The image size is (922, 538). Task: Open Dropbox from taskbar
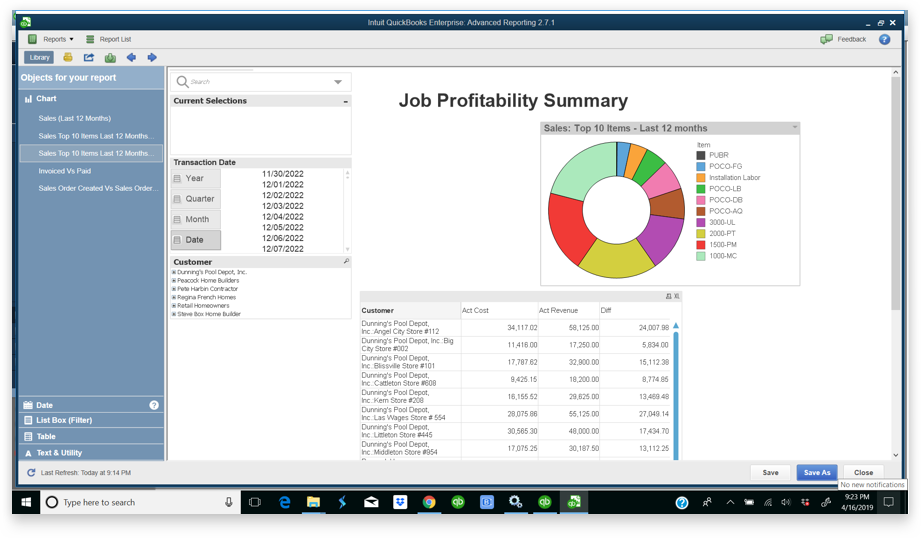400,502
